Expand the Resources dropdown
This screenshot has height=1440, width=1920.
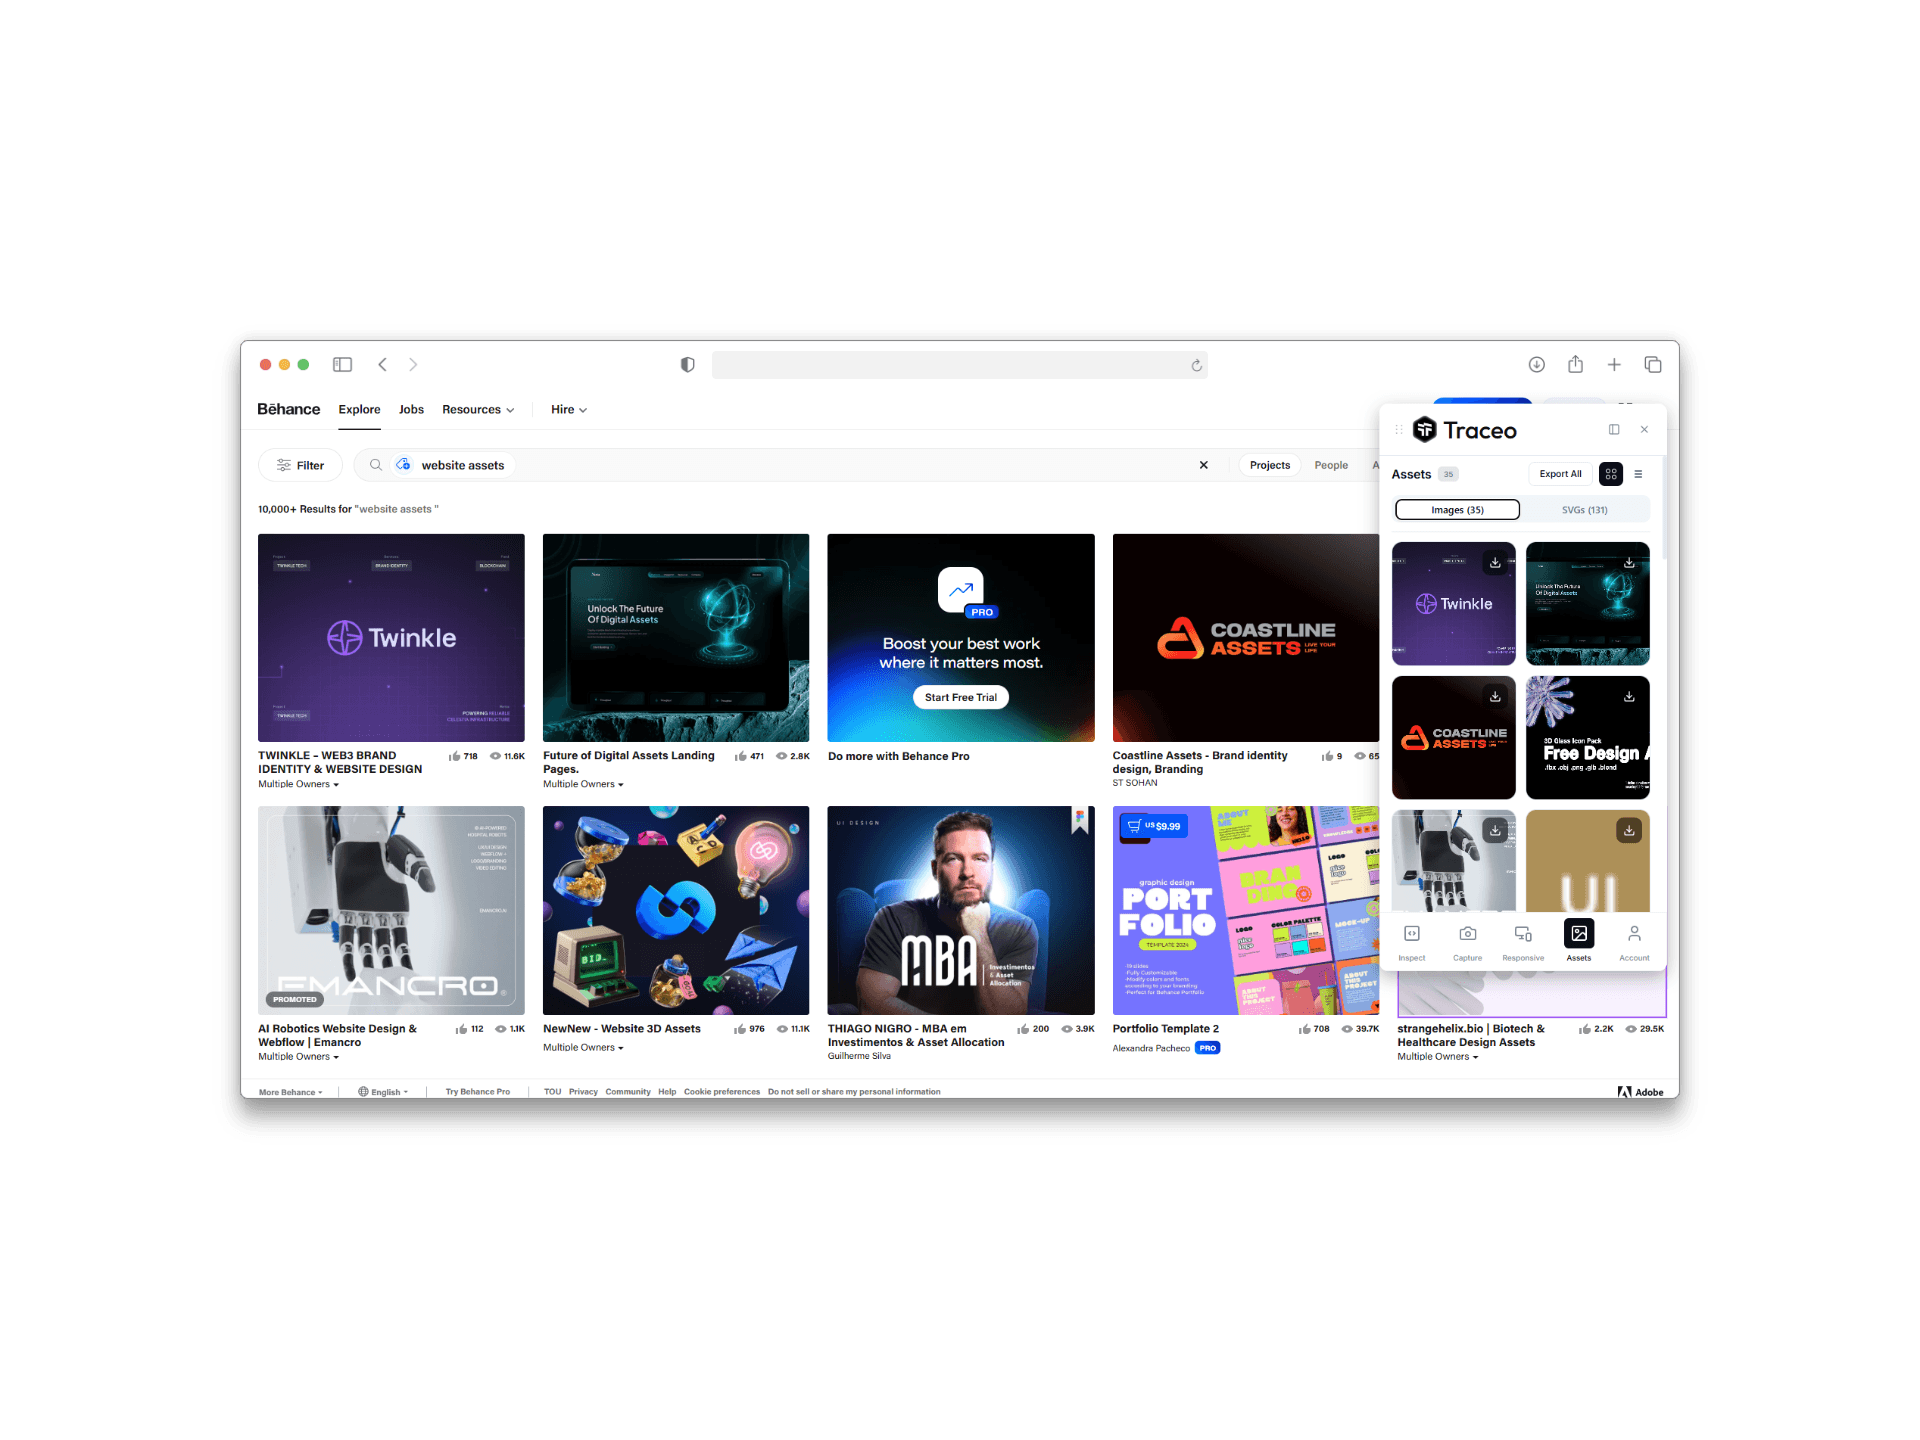[478, 410]
